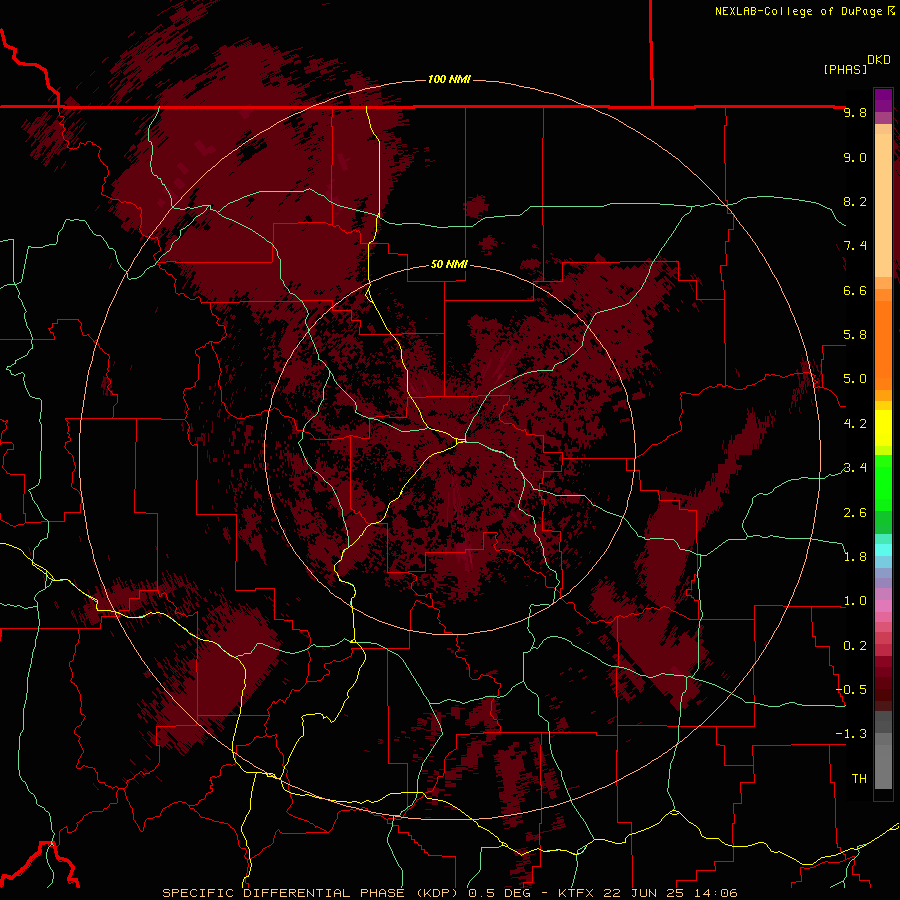Click the 6.6 value on the color scale
This screenshot has height=900, width=900.
point(855,290)
